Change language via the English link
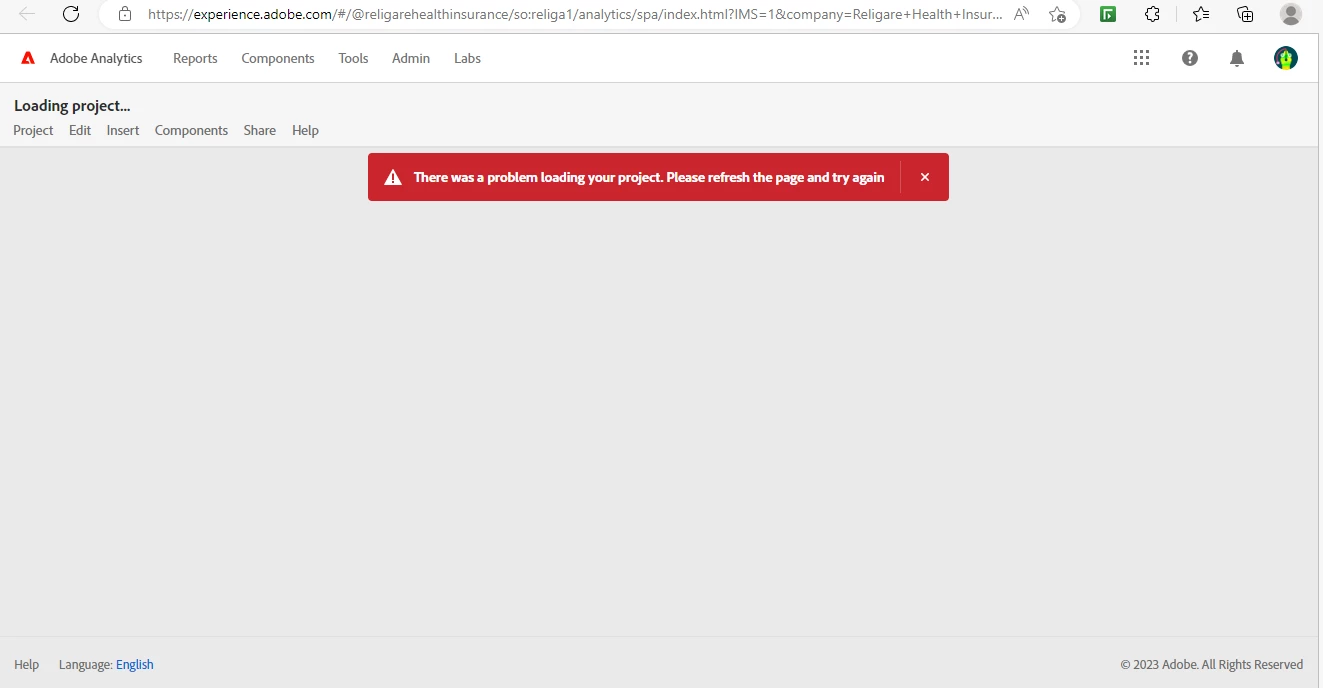This screenshot has width=1323, height=688. pos(135,664)
